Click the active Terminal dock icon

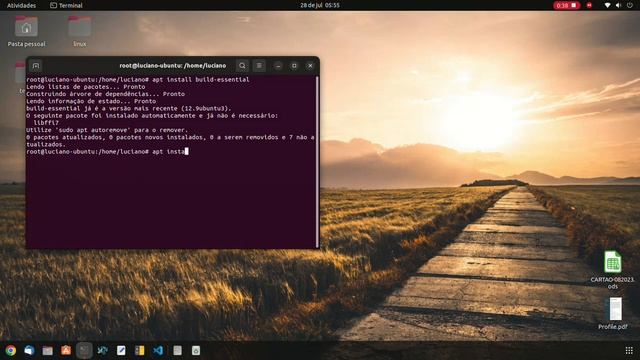coord(84,350)
